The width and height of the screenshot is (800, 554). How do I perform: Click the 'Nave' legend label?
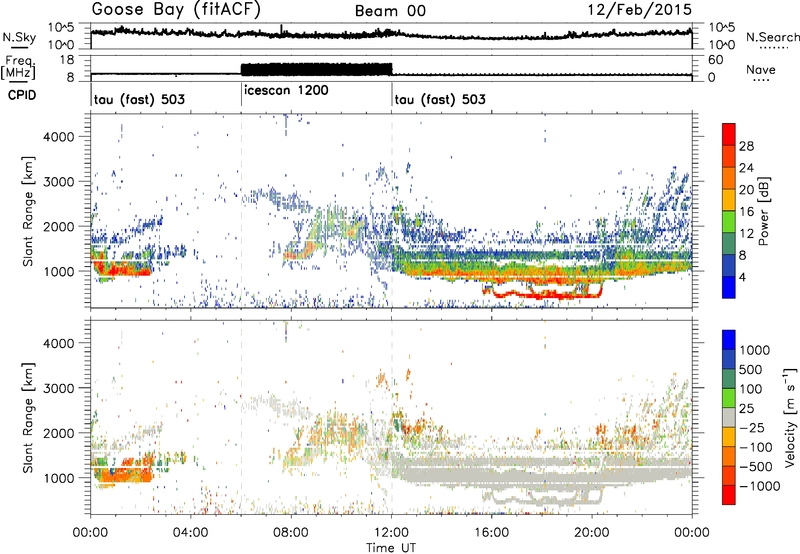(761, 70)
